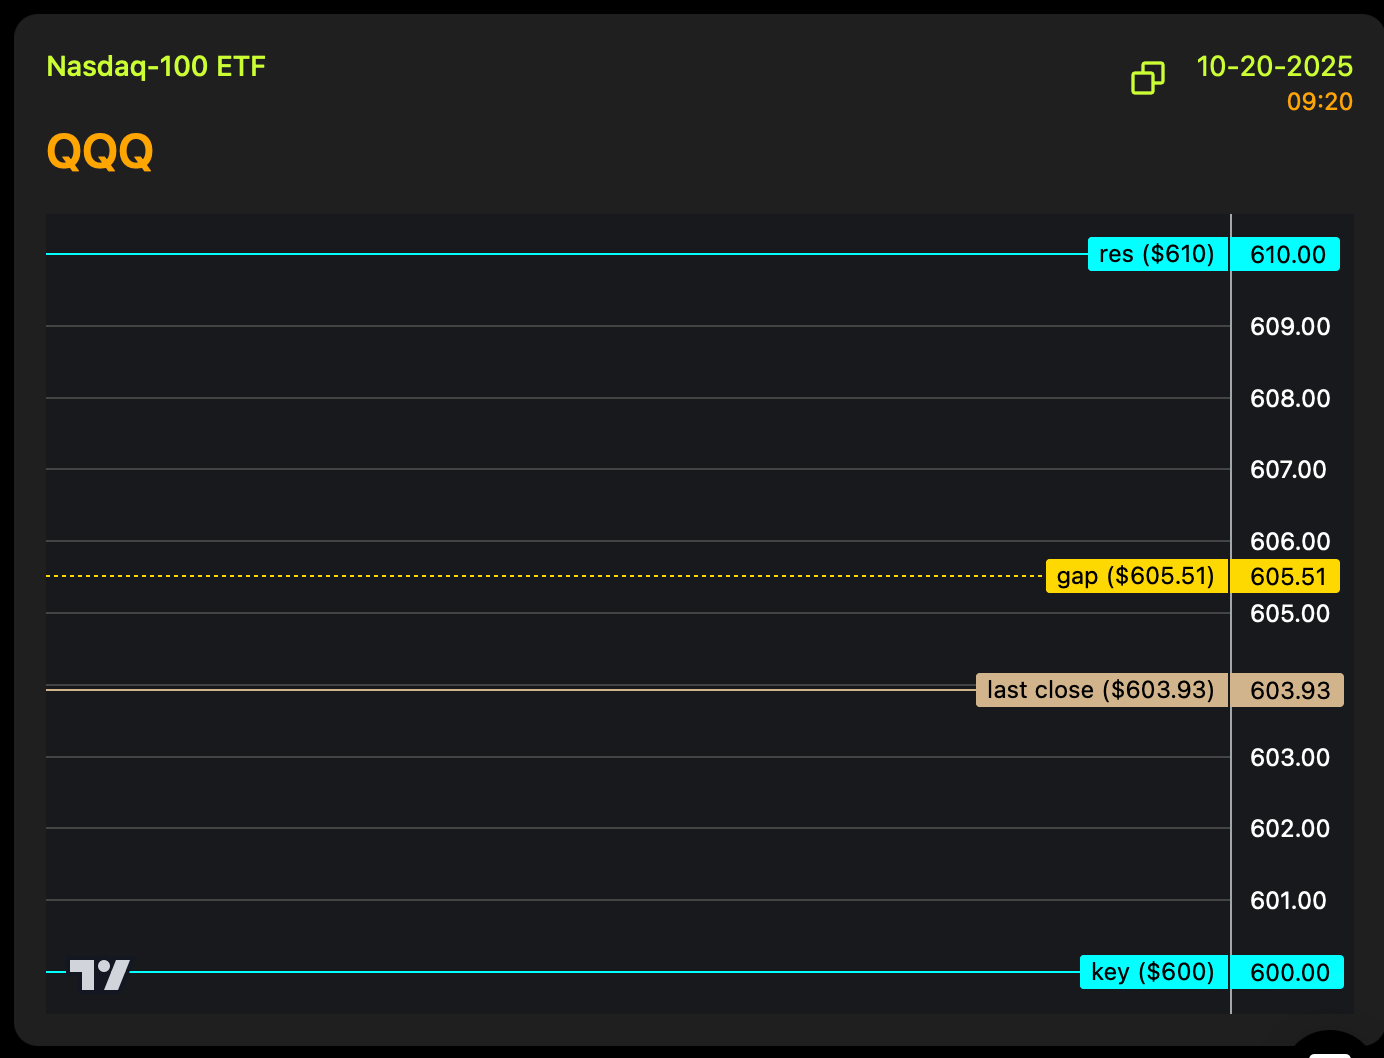Select the last close ($603.93) label
The image size is (1384, 1058).
pyautogui.click(x=1101, y=690)
